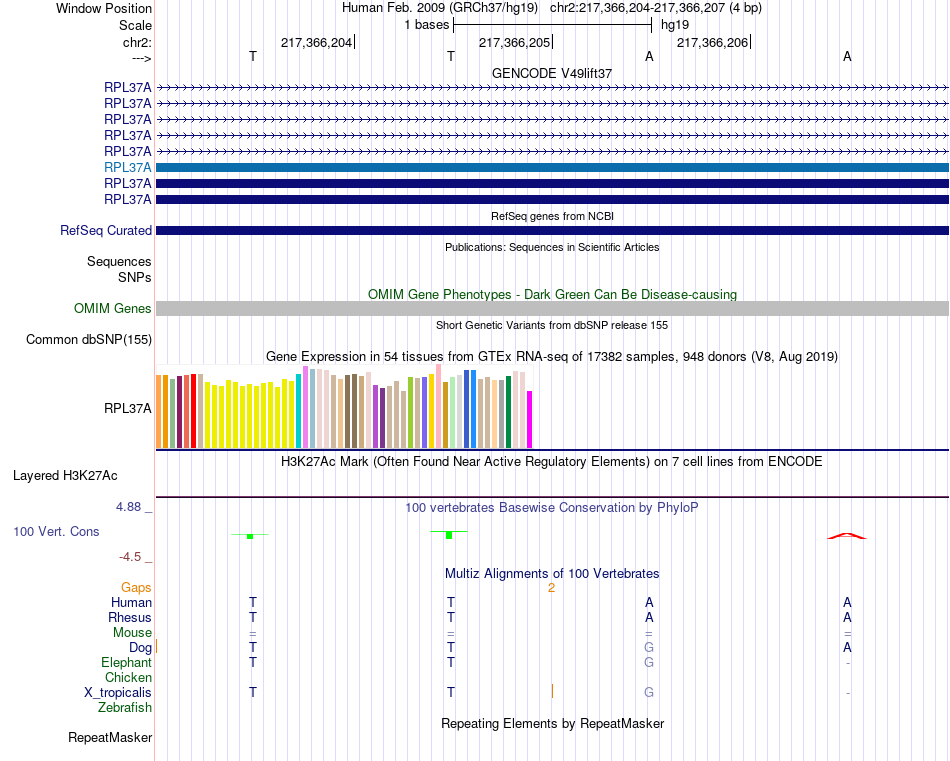Select the X_tropicalis species label

coord(118,693)
